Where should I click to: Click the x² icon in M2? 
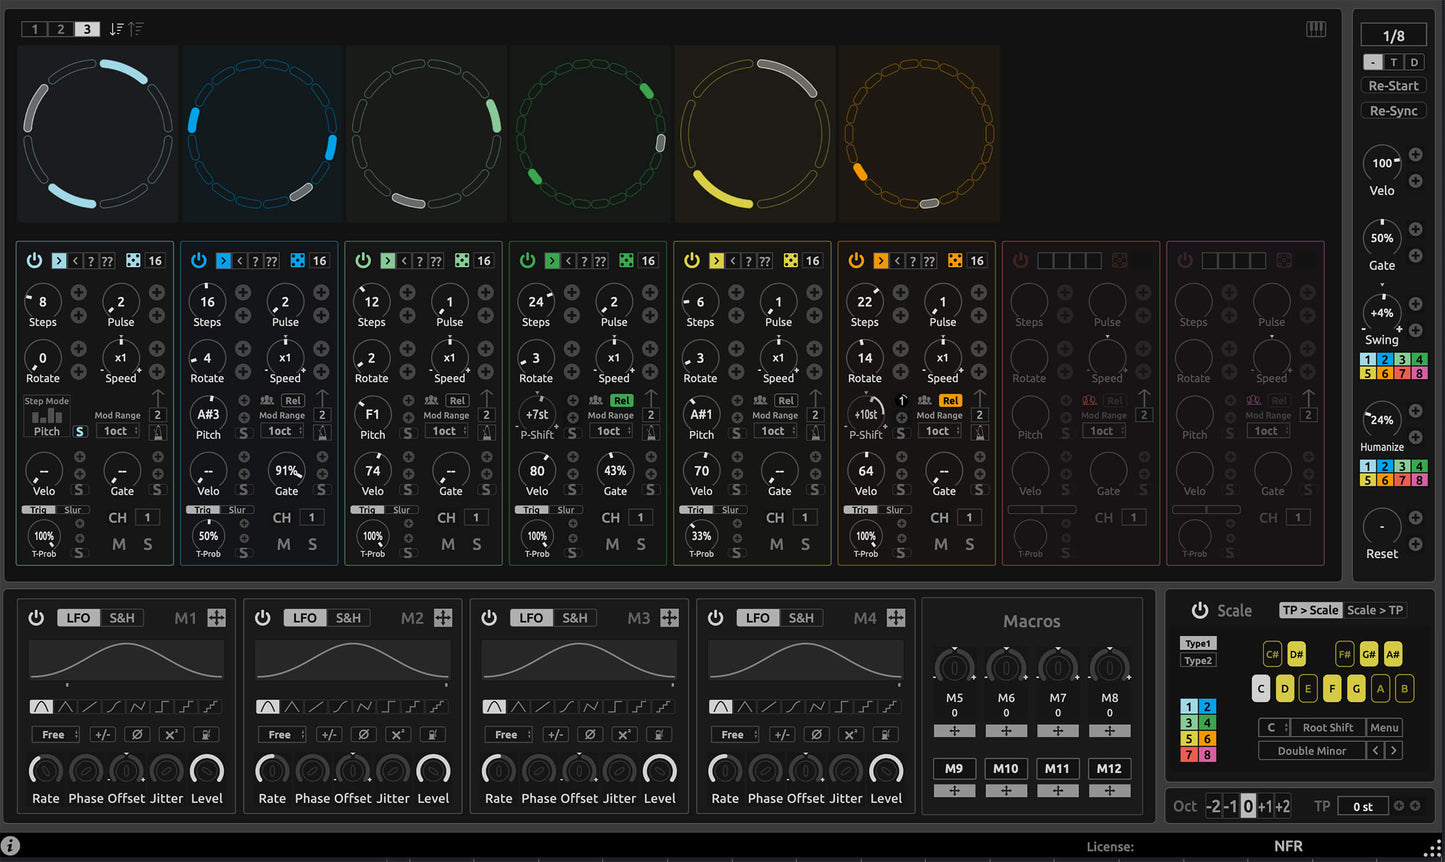pyautogui.click(x=397, y=734)
